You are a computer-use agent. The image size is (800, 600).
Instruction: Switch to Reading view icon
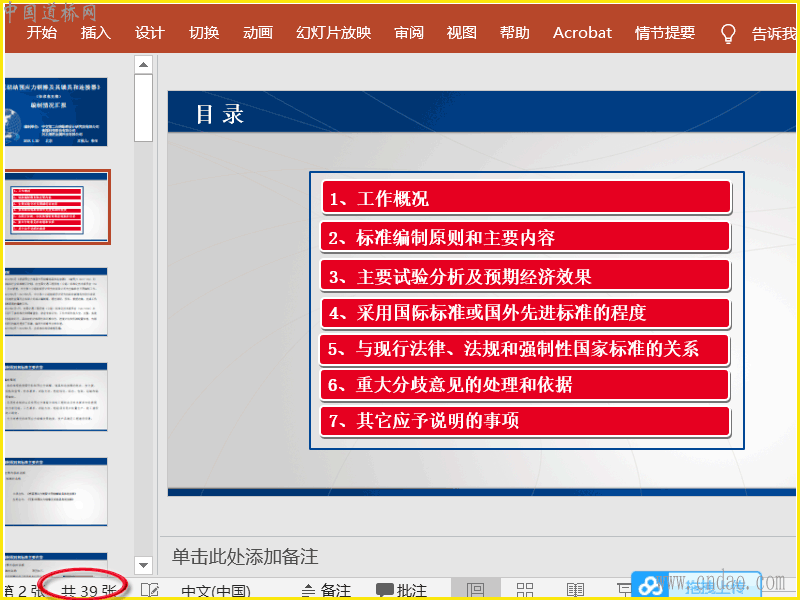point(576,590)
